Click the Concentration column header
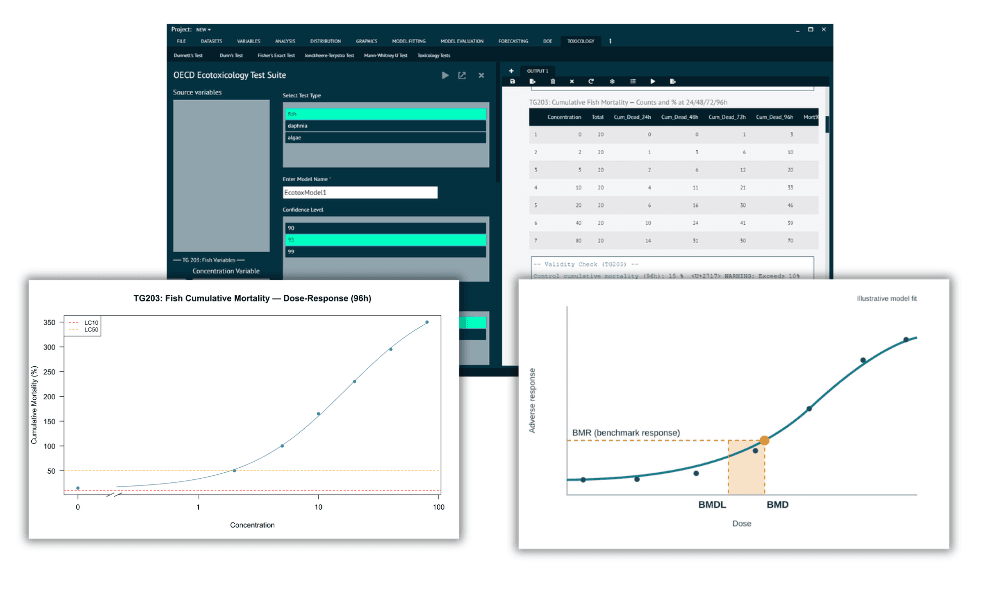 point(564,117)
